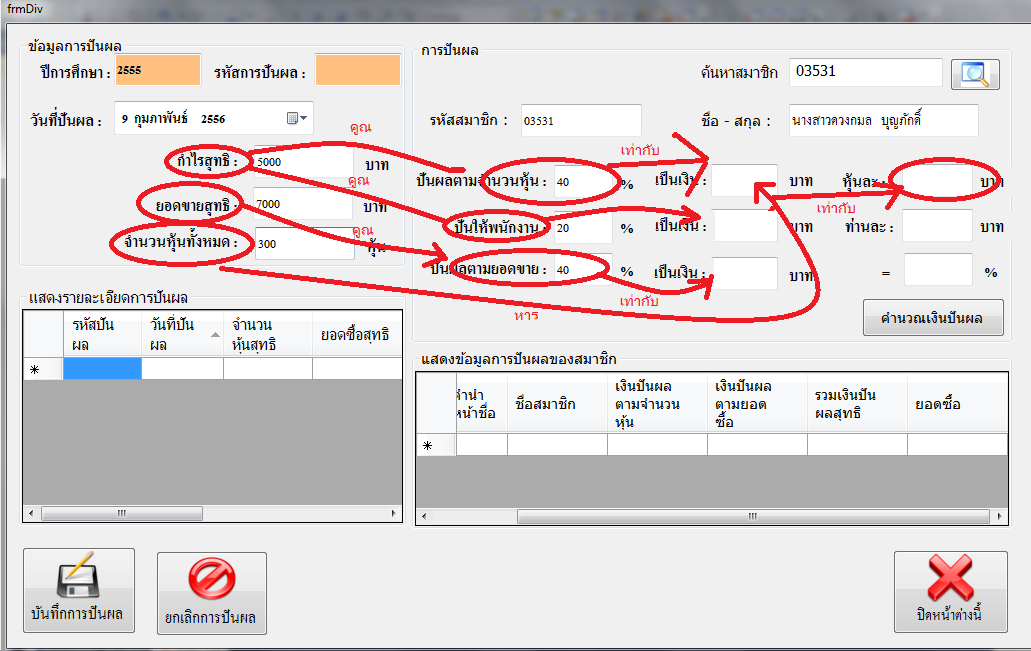Click the red prohibition cancel icon
The width and height of the screenshot is (1031, 651).
210,578
